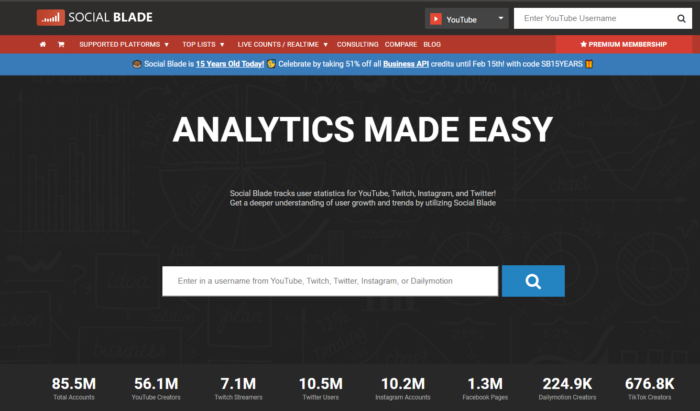Open the YouTube platform dropdown
The height and width of the screenshot is (411, 700).
[467, 19]
